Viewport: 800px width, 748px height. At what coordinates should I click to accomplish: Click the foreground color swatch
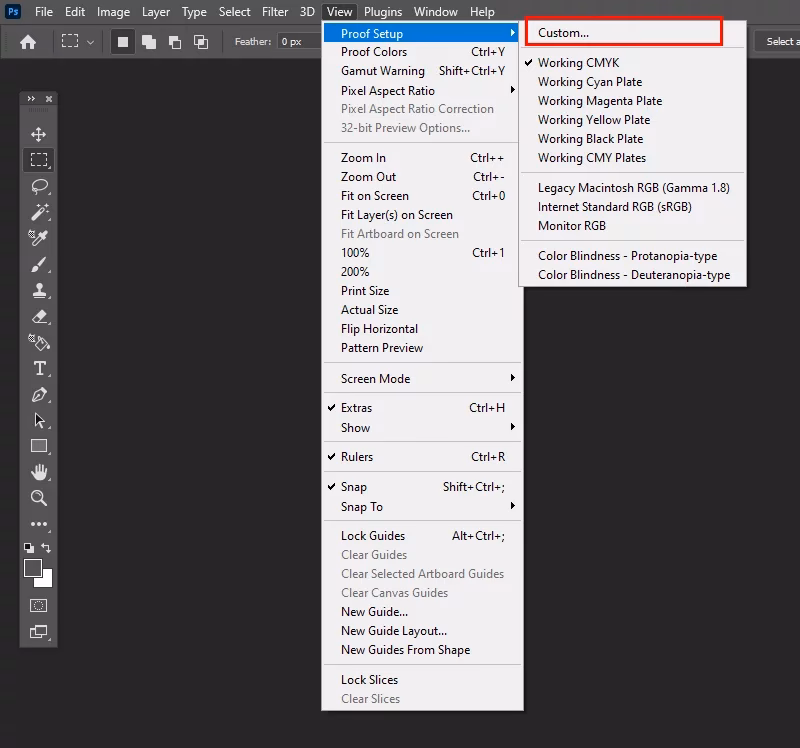(x=33, y=568)
